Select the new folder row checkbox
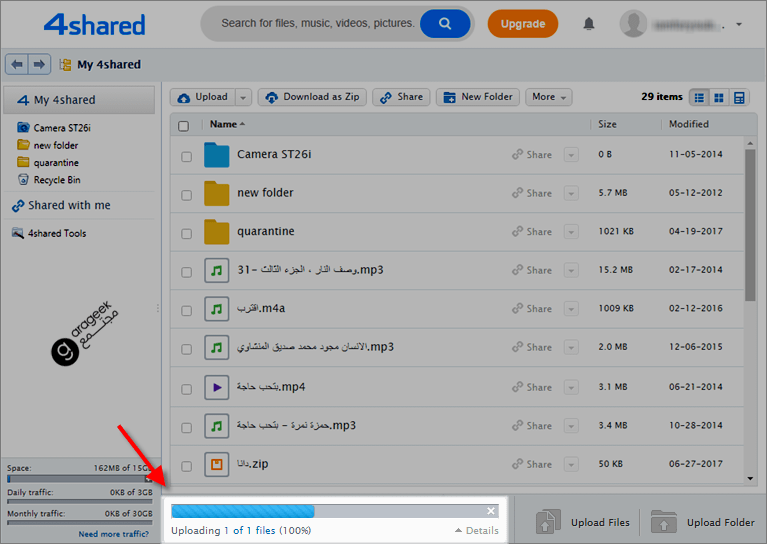The height and width of the screenshot is (544, 767). [x=186, y=194]
